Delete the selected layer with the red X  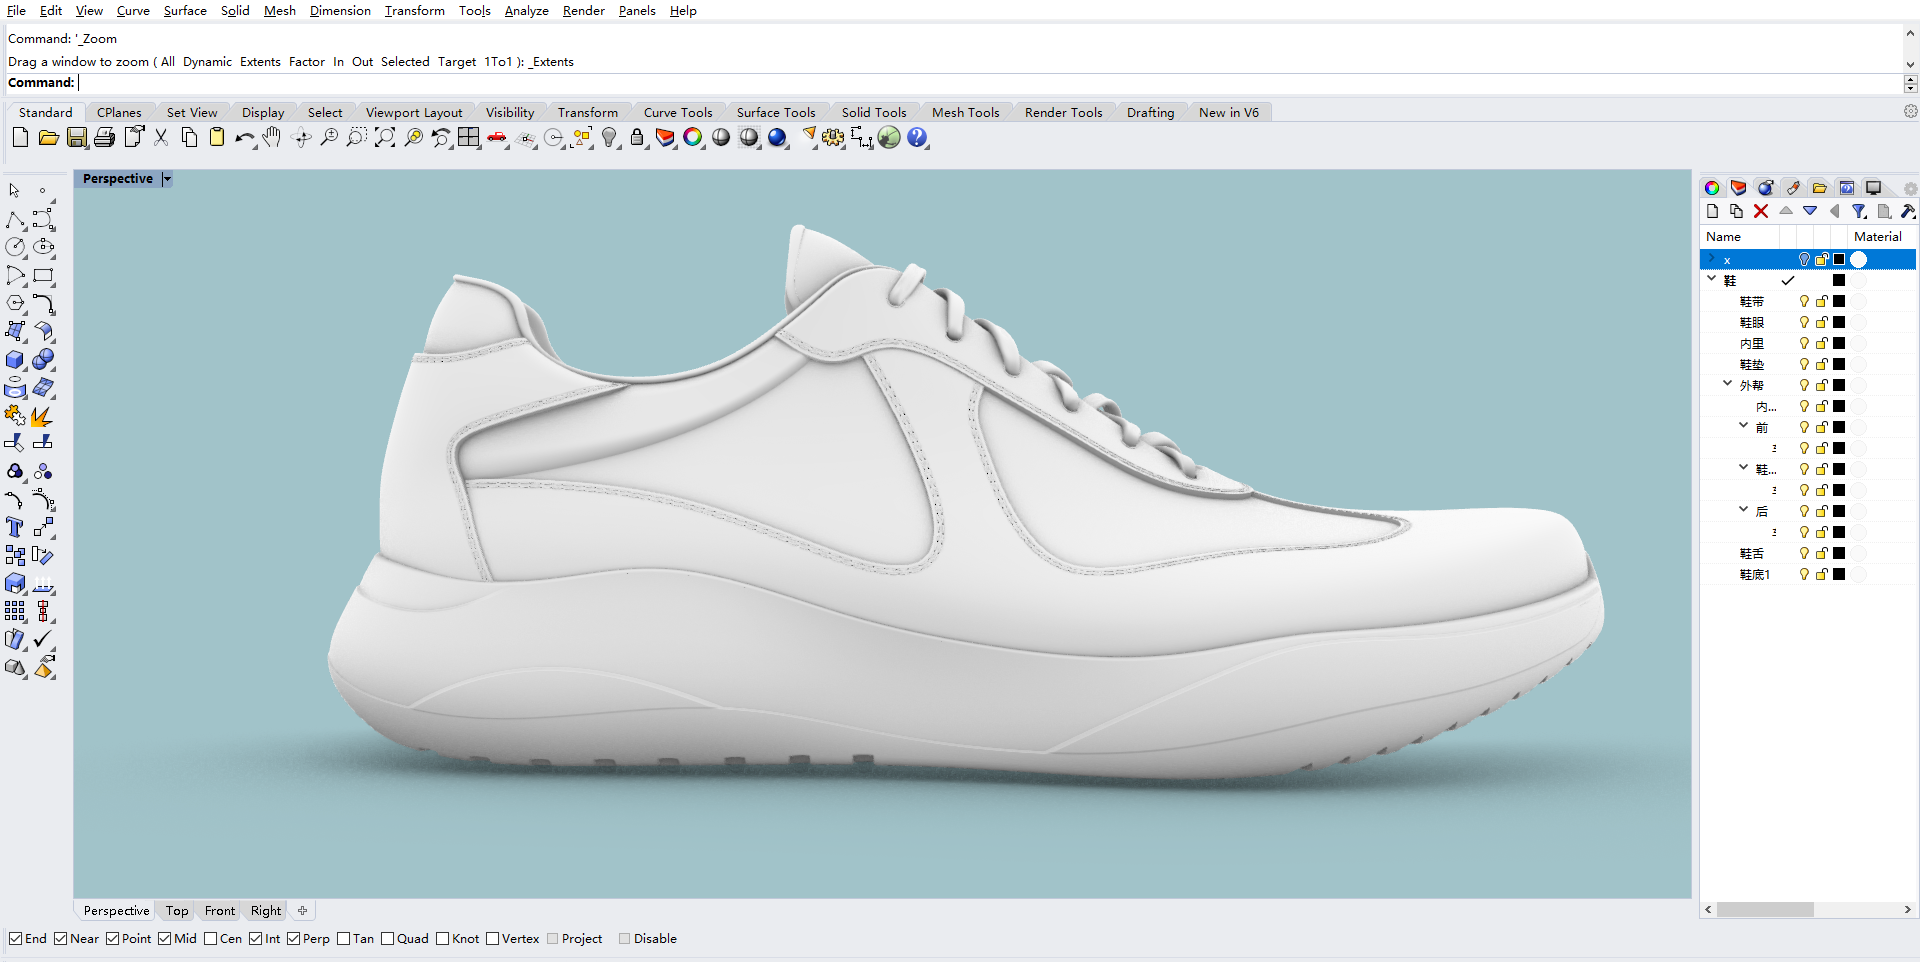pyautogui.click(x=1761, y=211)
